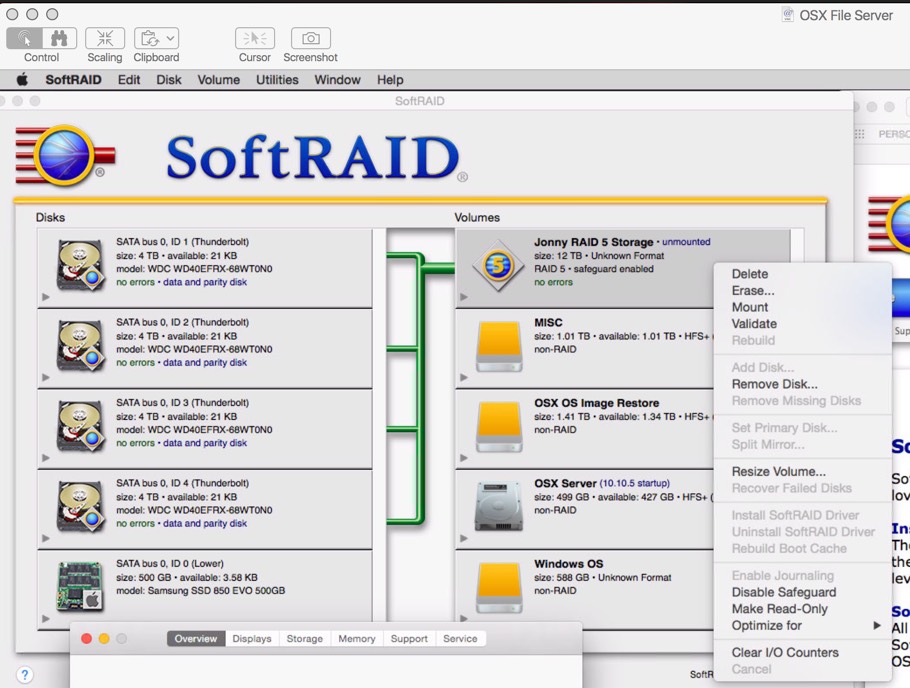
Task: Expand details of MISC volume
Action: pos(464,377)
